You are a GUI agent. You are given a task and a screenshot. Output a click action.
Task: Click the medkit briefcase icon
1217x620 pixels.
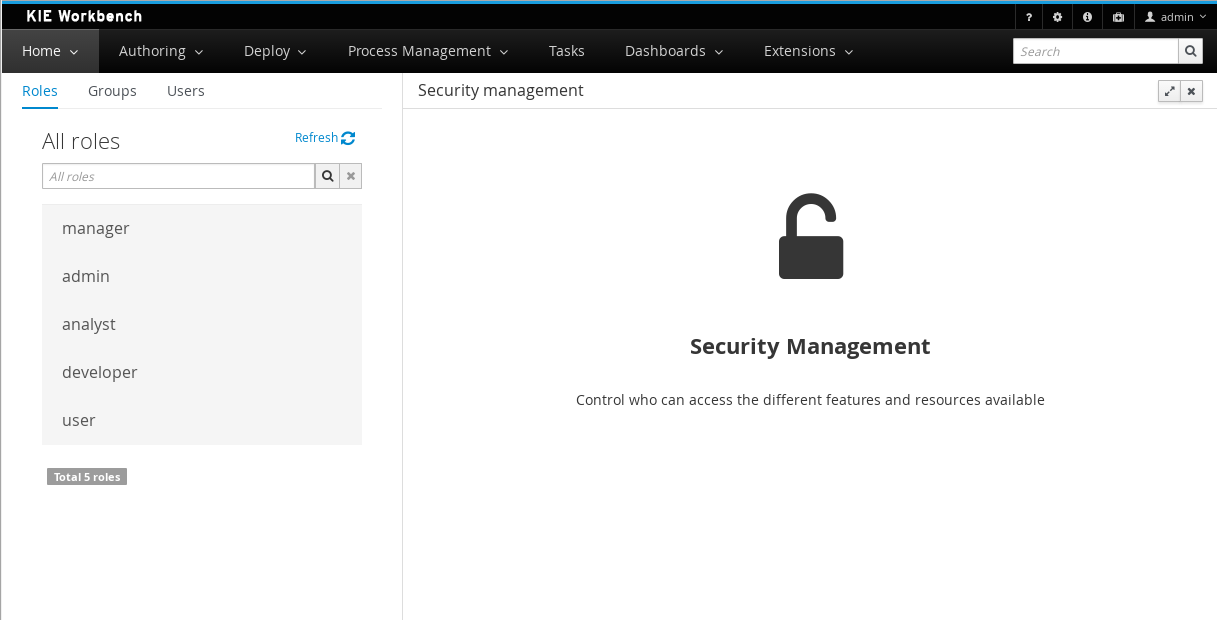click(x=1118, y=17)
